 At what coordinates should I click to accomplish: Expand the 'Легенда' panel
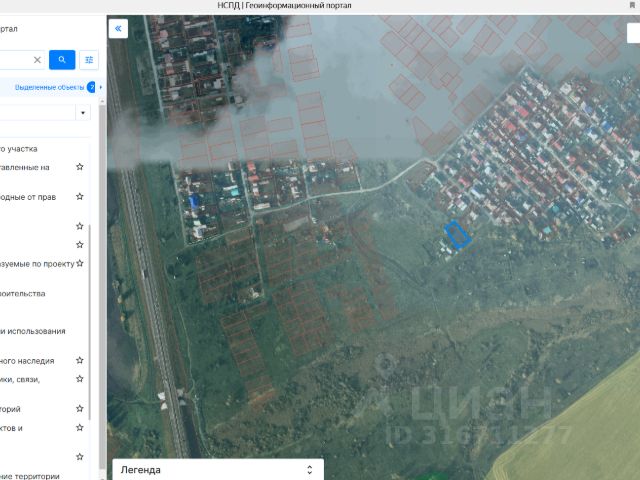click(309, 470)
